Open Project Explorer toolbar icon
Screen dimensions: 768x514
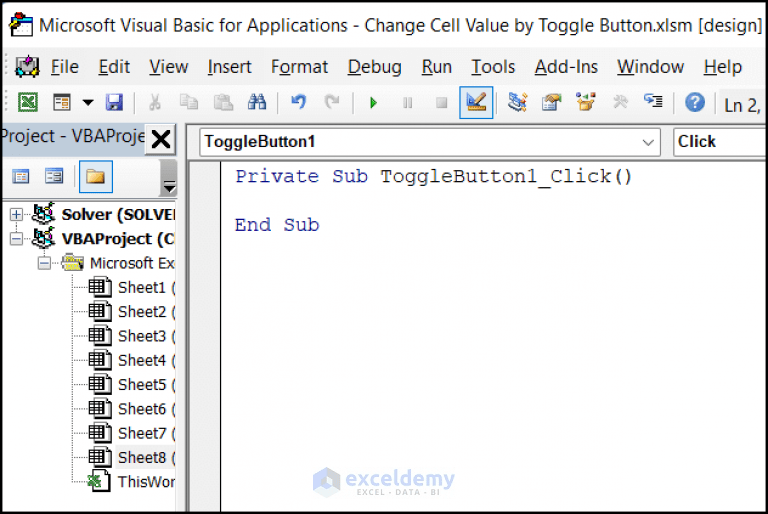tap(517, 102)
